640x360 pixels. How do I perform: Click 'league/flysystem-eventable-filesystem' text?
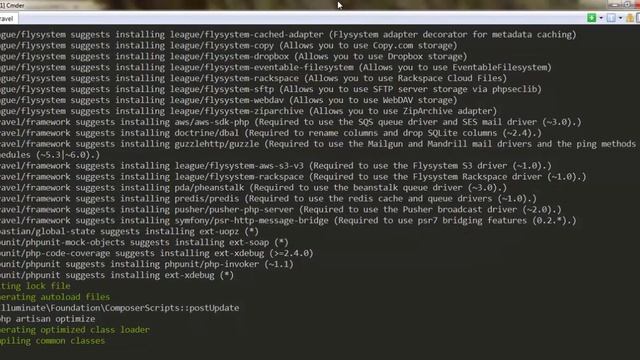(262, 68)
